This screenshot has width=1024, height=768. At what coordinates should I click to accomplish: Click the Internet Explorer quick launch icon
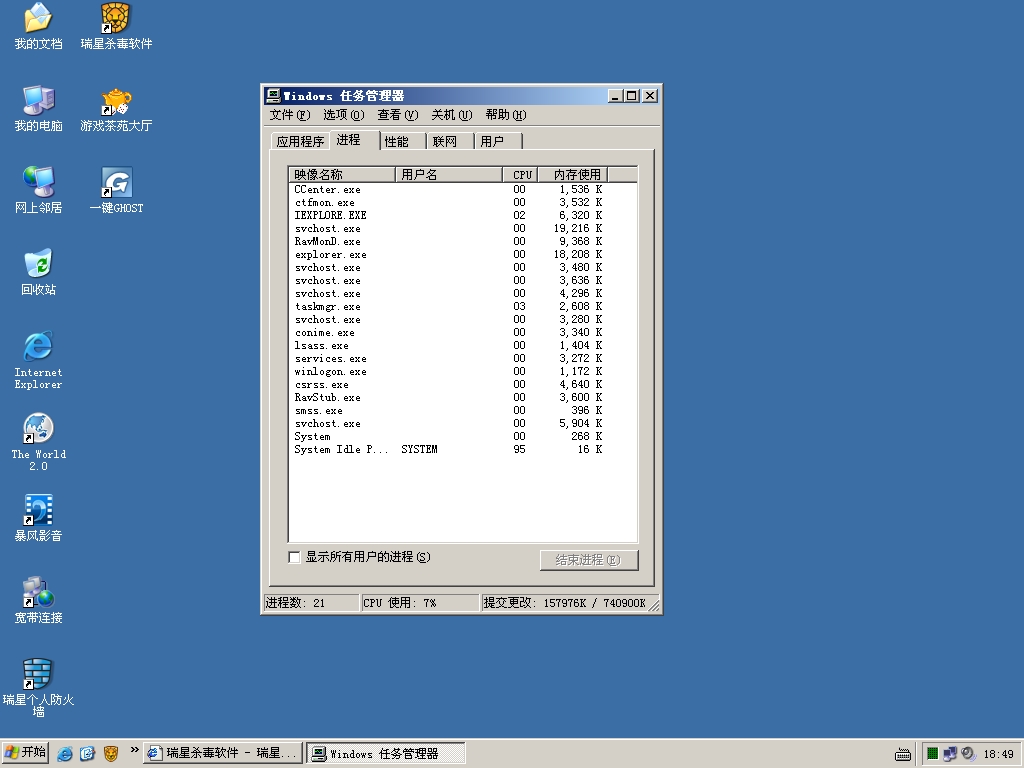tap(65, 753)
